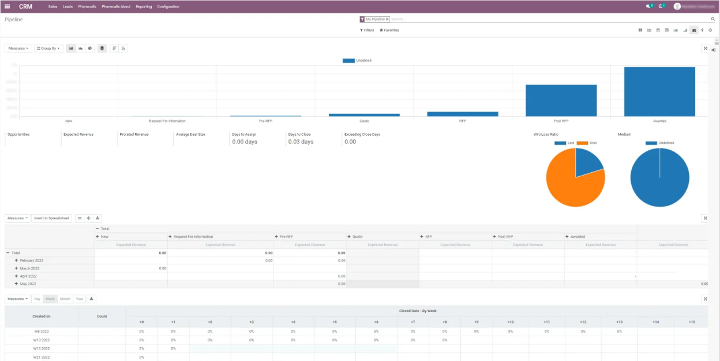Toggle stacked mode in graph toolbar
The width and height of the screenshot is (720, 361).
[102, 48]
